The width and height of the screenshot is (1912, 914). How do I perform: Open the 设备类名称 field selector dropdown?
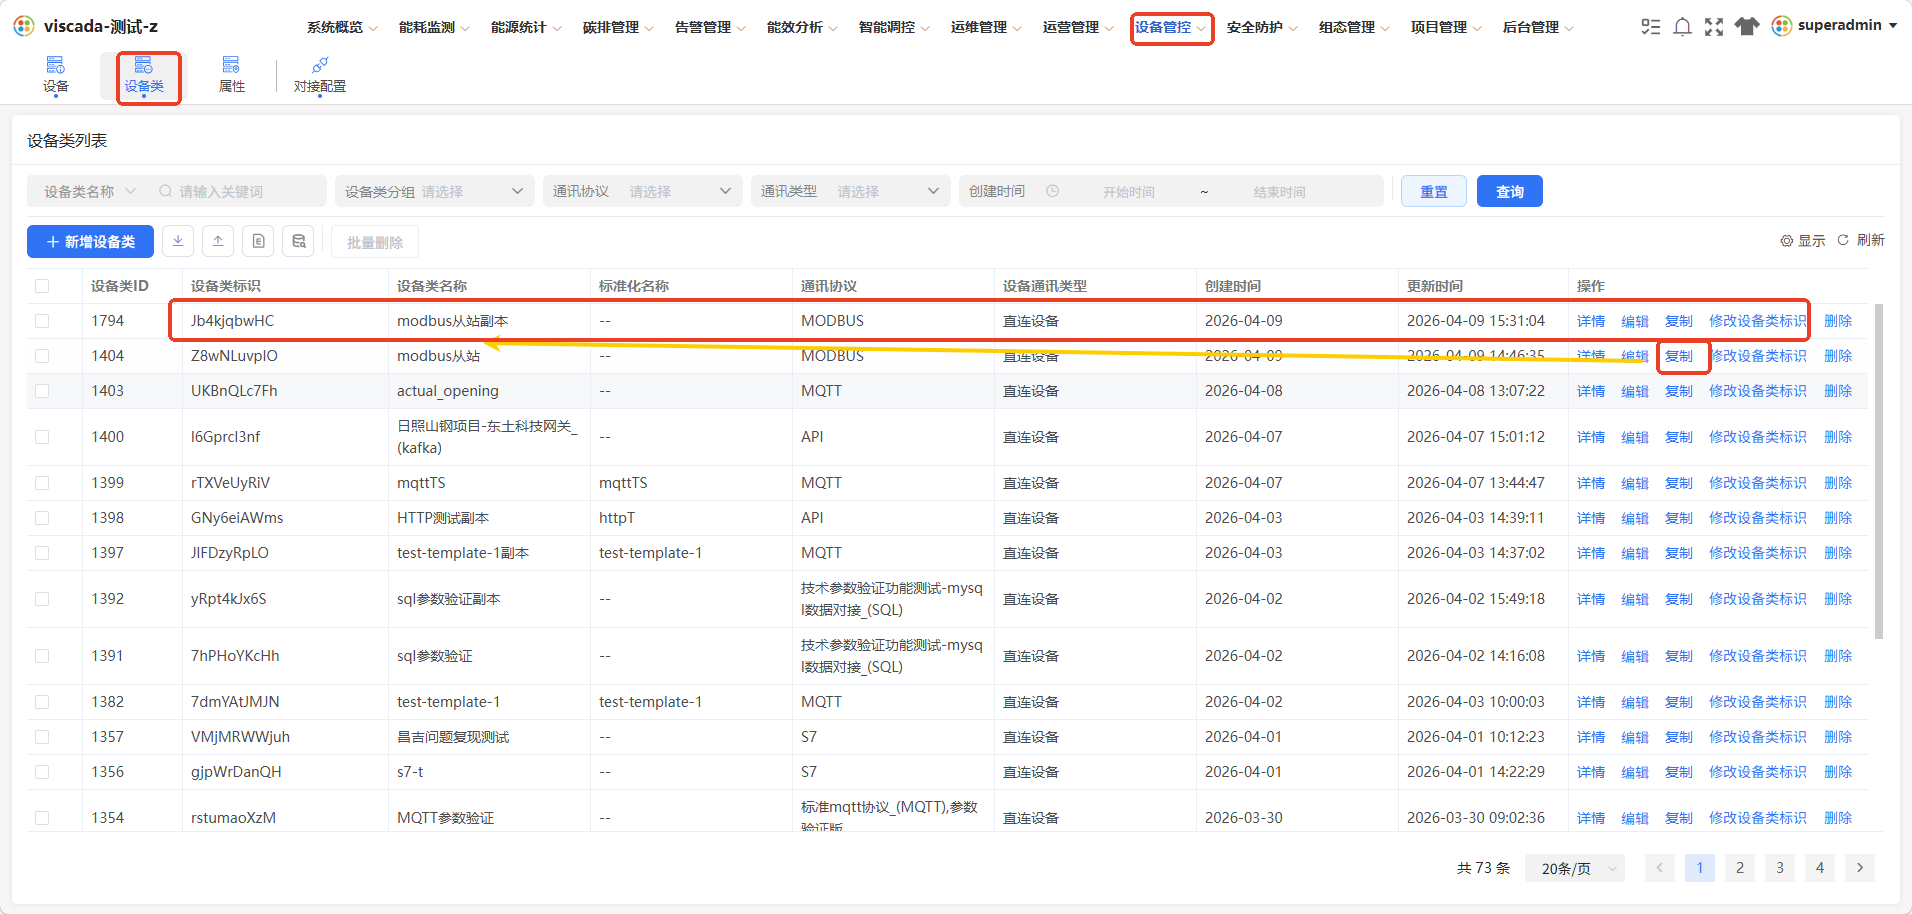tap(89, 191)
